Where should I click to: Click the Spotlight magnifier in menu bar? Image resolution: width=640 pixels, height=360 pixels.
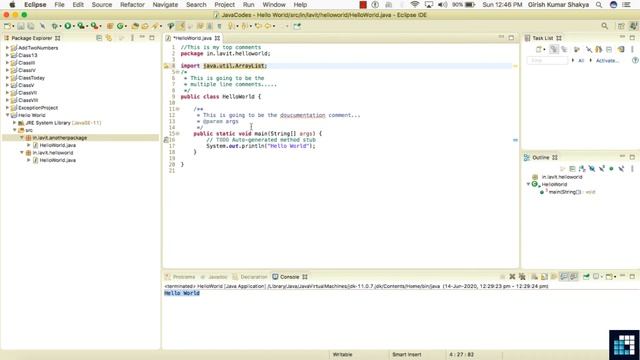click(599, 5)
